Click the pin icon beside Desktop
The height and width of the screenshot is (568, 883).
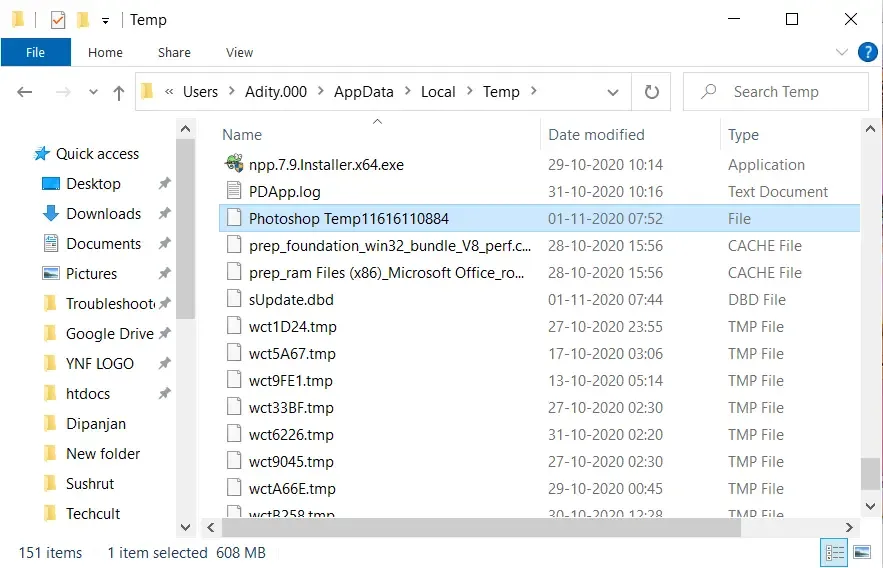pyautogui.click(x=164, y=184)
